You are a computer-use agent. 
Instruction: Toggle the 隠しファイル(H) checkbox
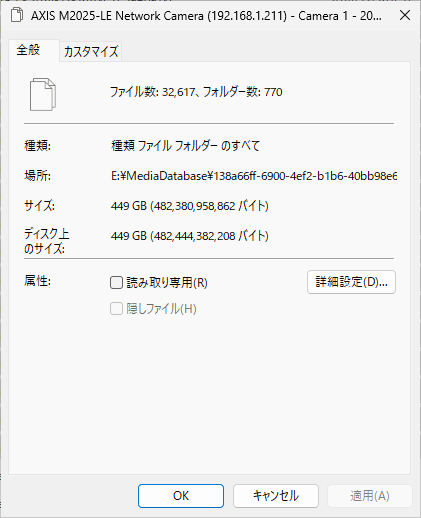[x=116, y=309]
